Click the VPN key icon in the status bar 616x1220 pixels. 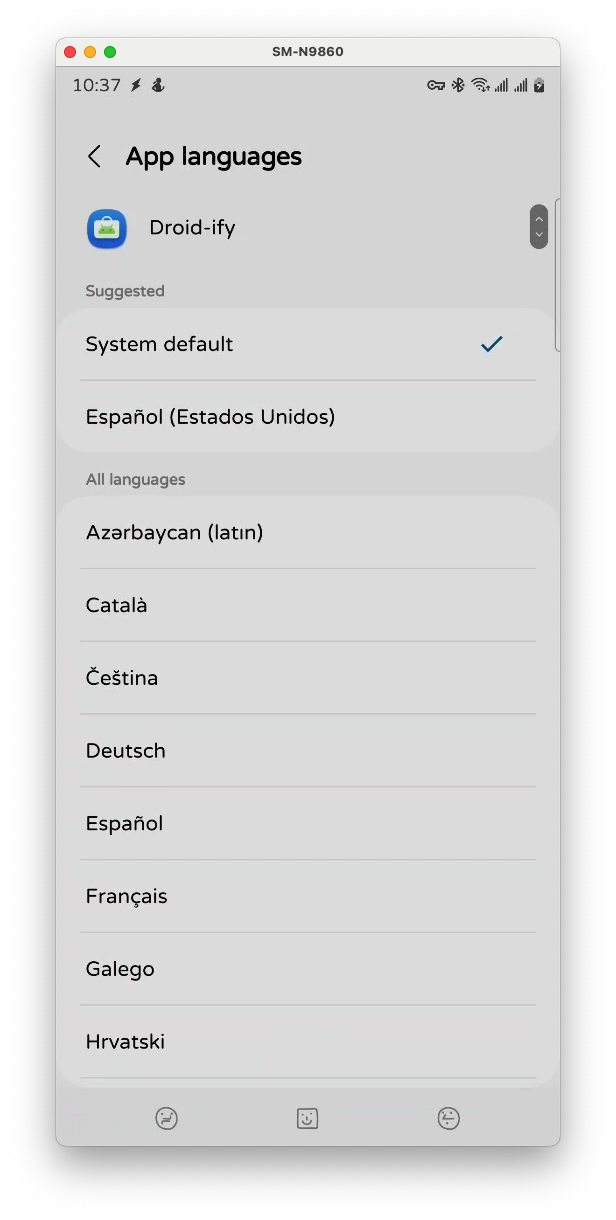click(x=434, y=85)
